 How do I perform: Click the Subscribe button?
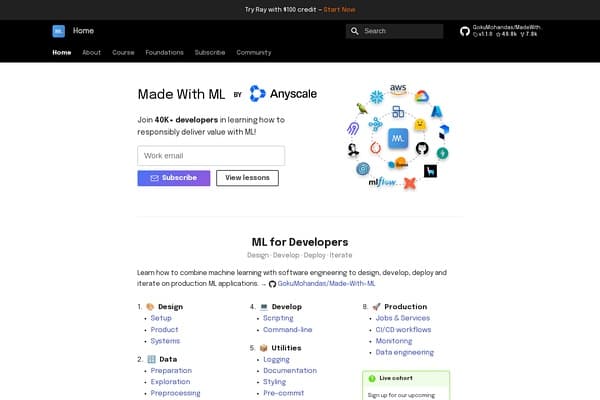point(174,178)
